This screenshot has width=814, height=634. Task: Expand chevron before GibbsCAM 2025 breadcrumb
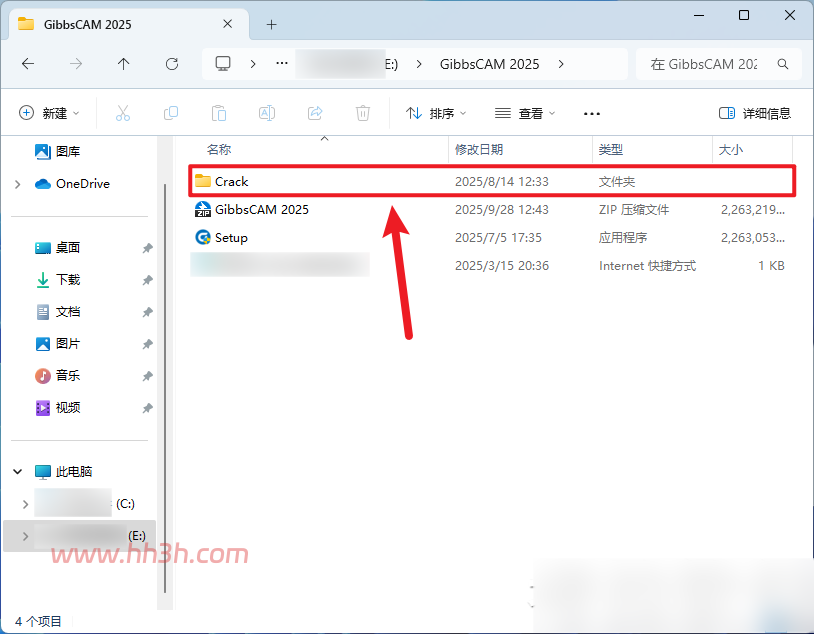pos(419,64)
